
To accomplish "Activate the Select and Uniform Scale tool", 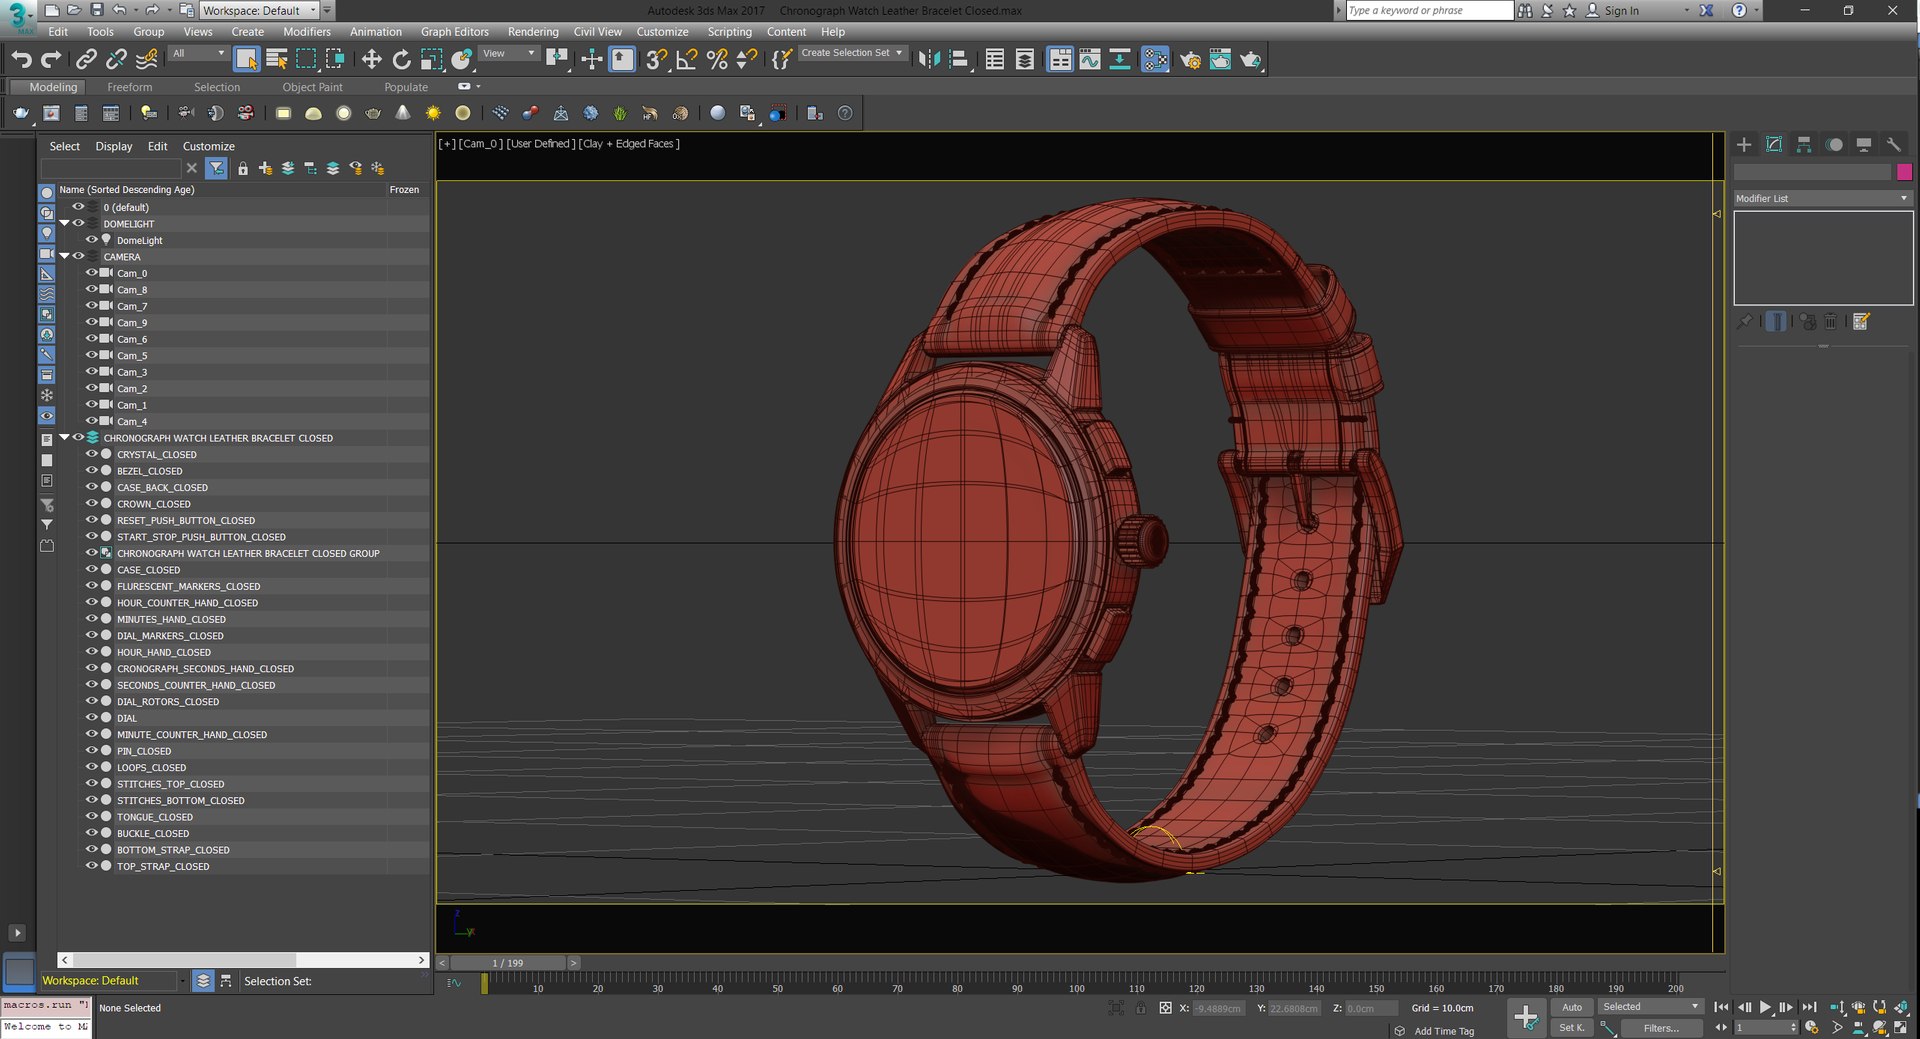I will click(431, 60).
